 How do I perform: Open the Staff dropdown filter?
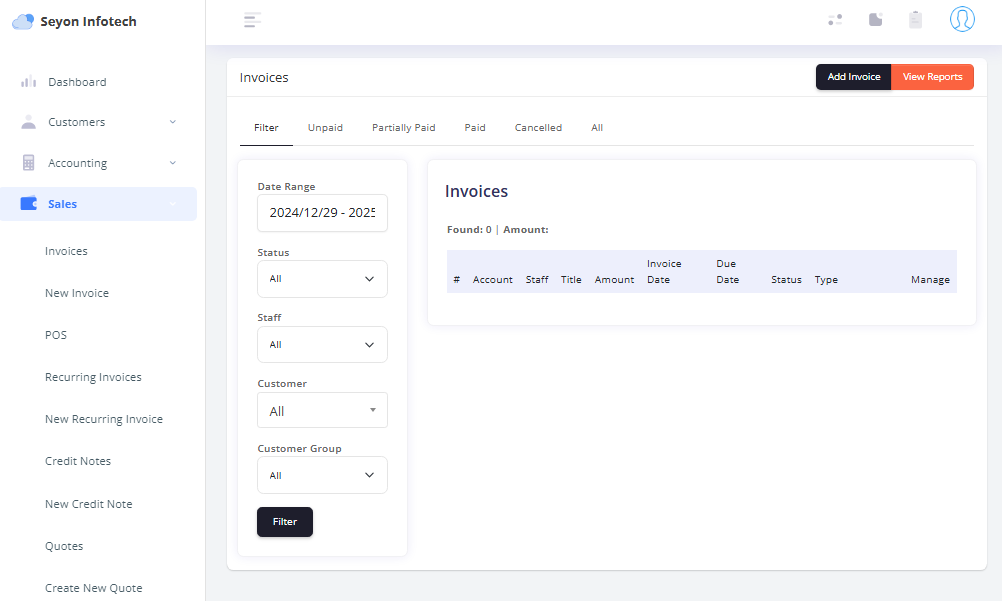pyautogui.click(x=322, y=345)
